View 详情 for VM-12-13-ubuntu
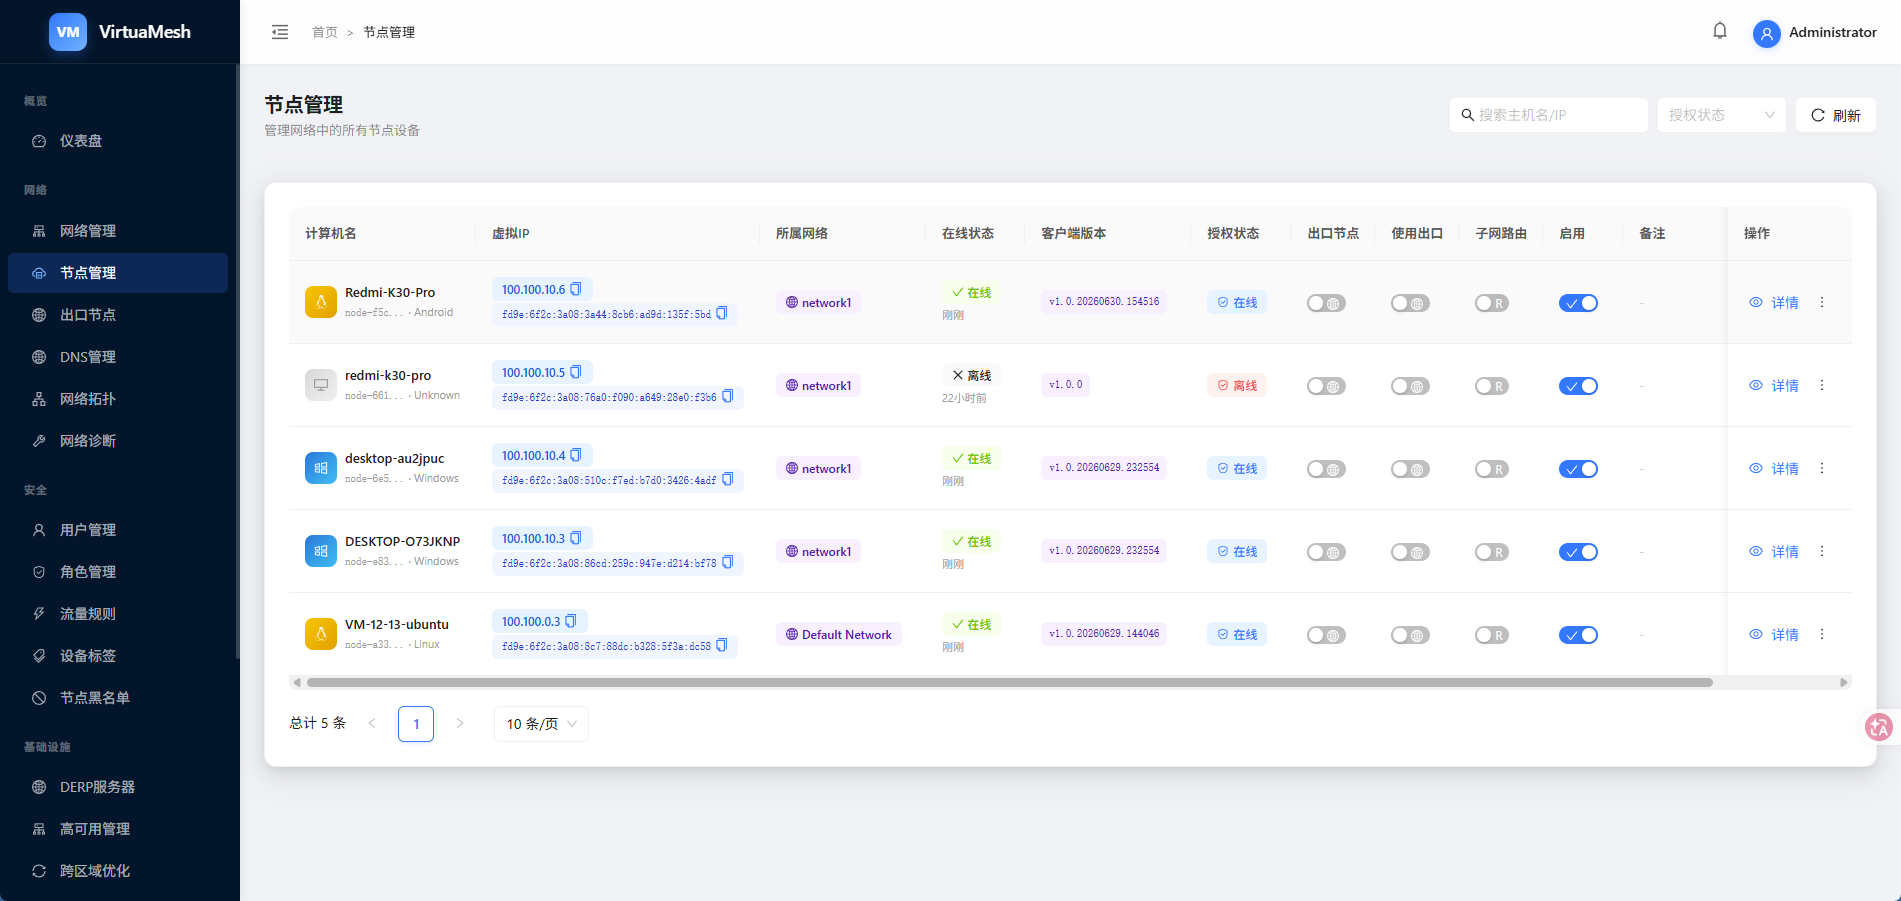This screenshot has width=1901, height=901. point(1774,634)
